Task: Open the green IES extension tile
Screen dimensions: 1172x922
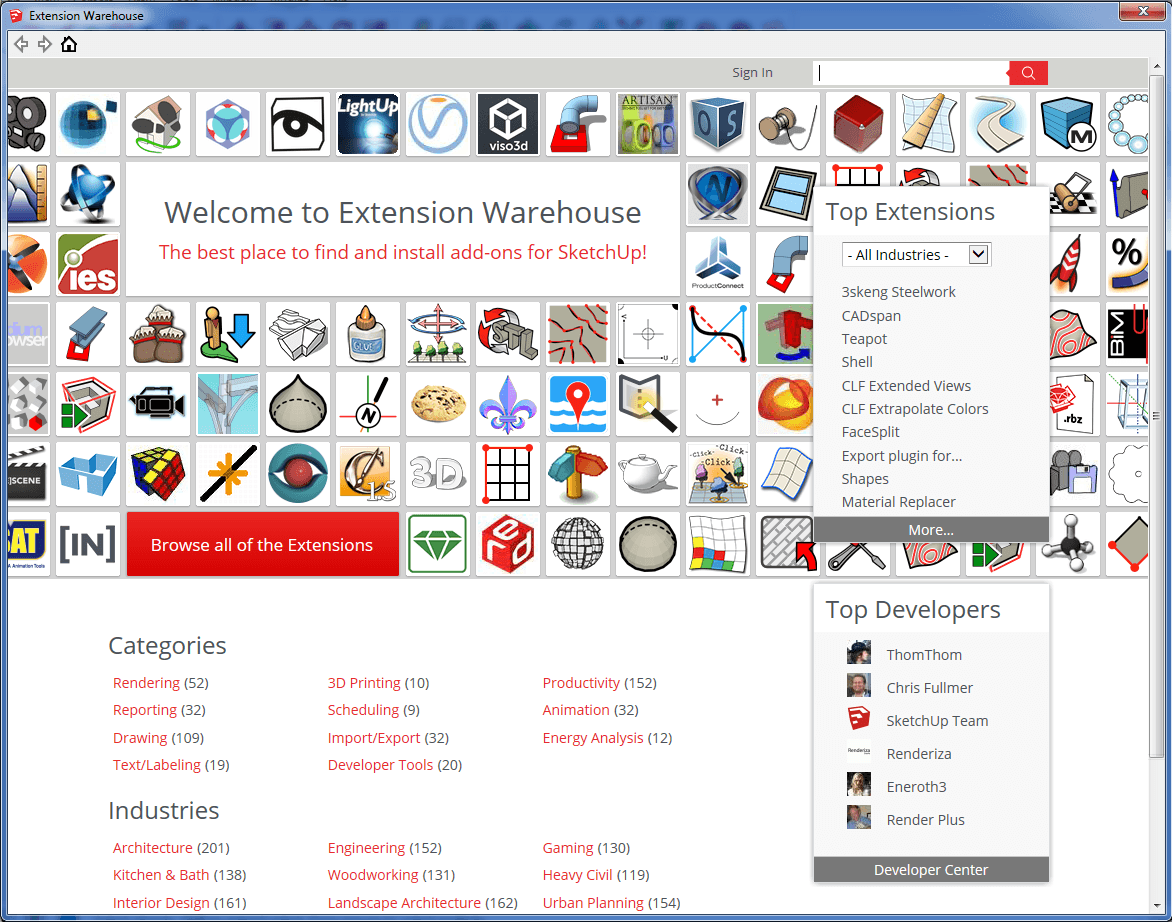Action: point(87,264)
